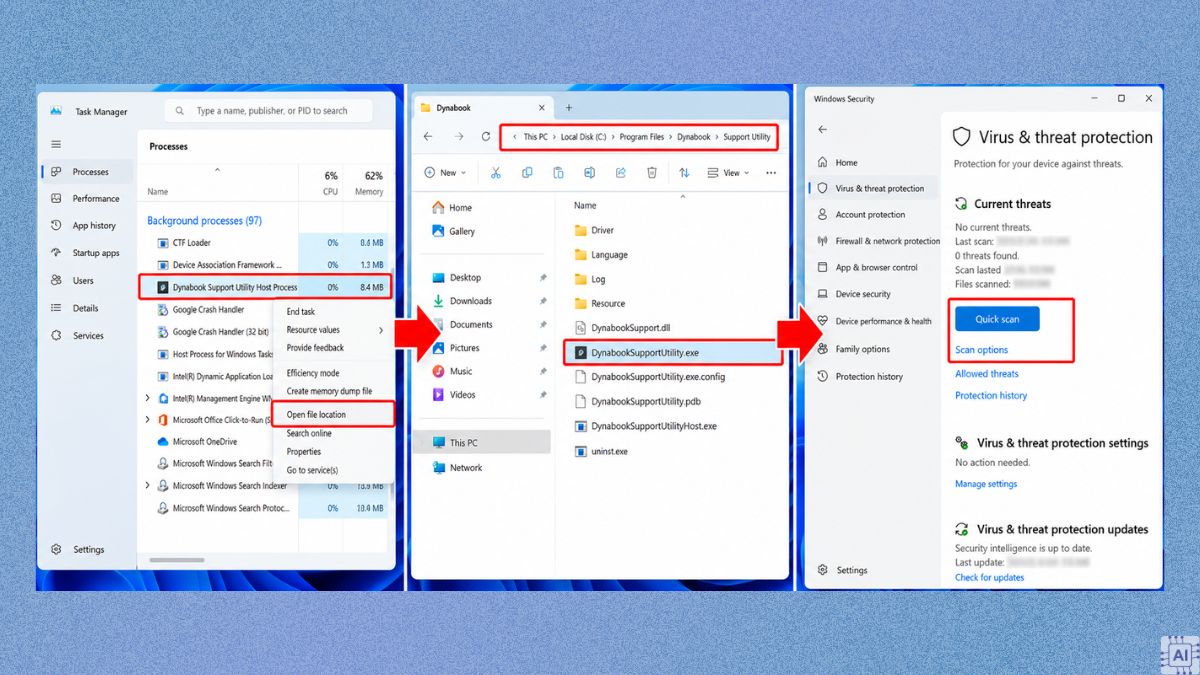1200x675 pixels.
Task: Click the File Explorer address bar path
Action: point(638,137)
